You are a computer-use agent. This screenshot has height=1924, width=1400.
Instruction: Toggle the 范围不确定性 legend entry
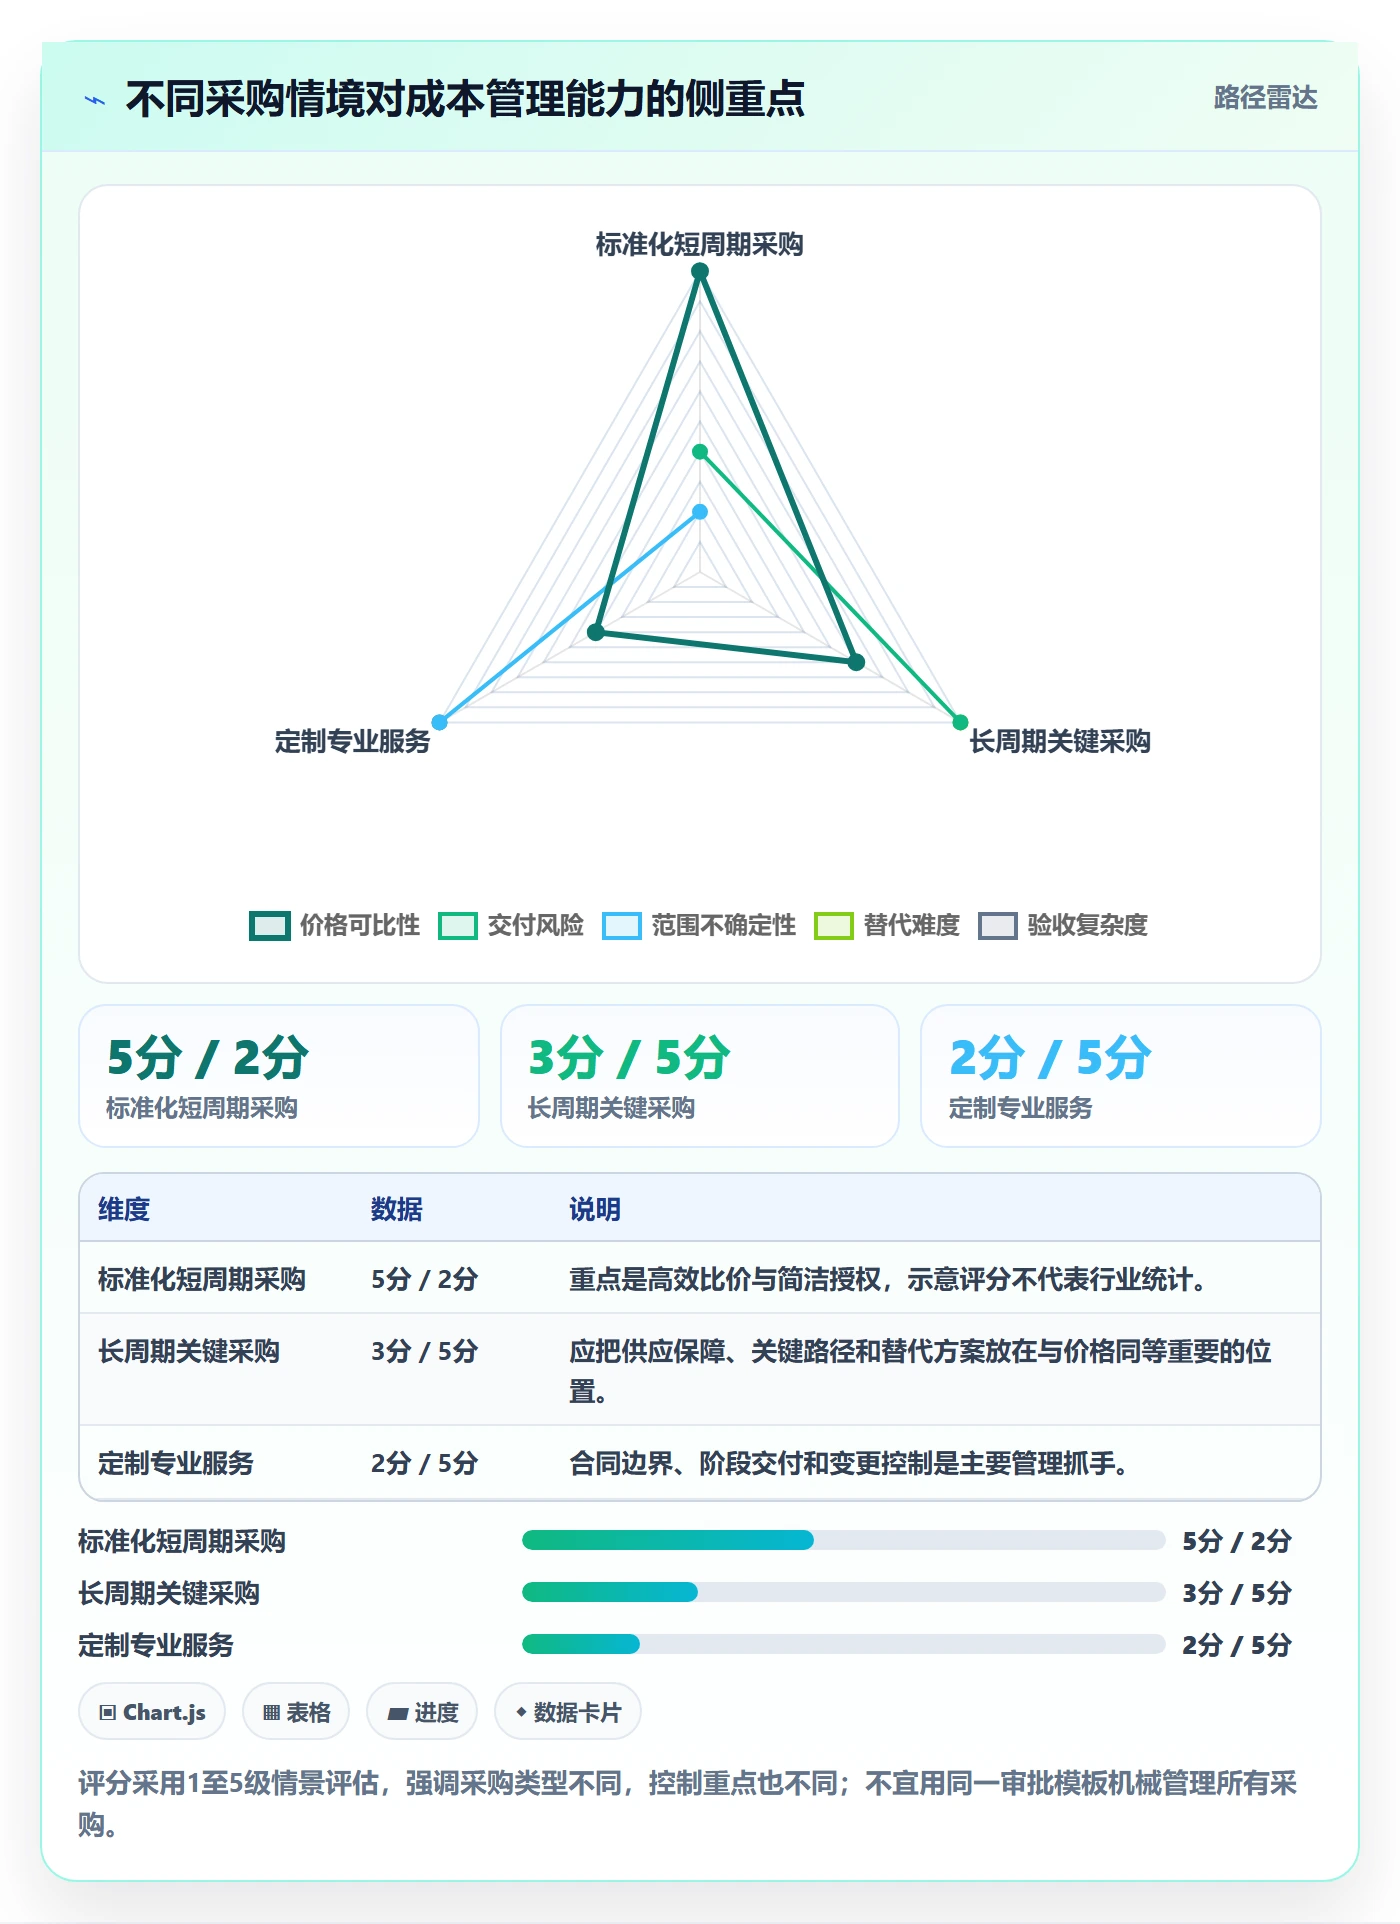[x=699, y=926]
